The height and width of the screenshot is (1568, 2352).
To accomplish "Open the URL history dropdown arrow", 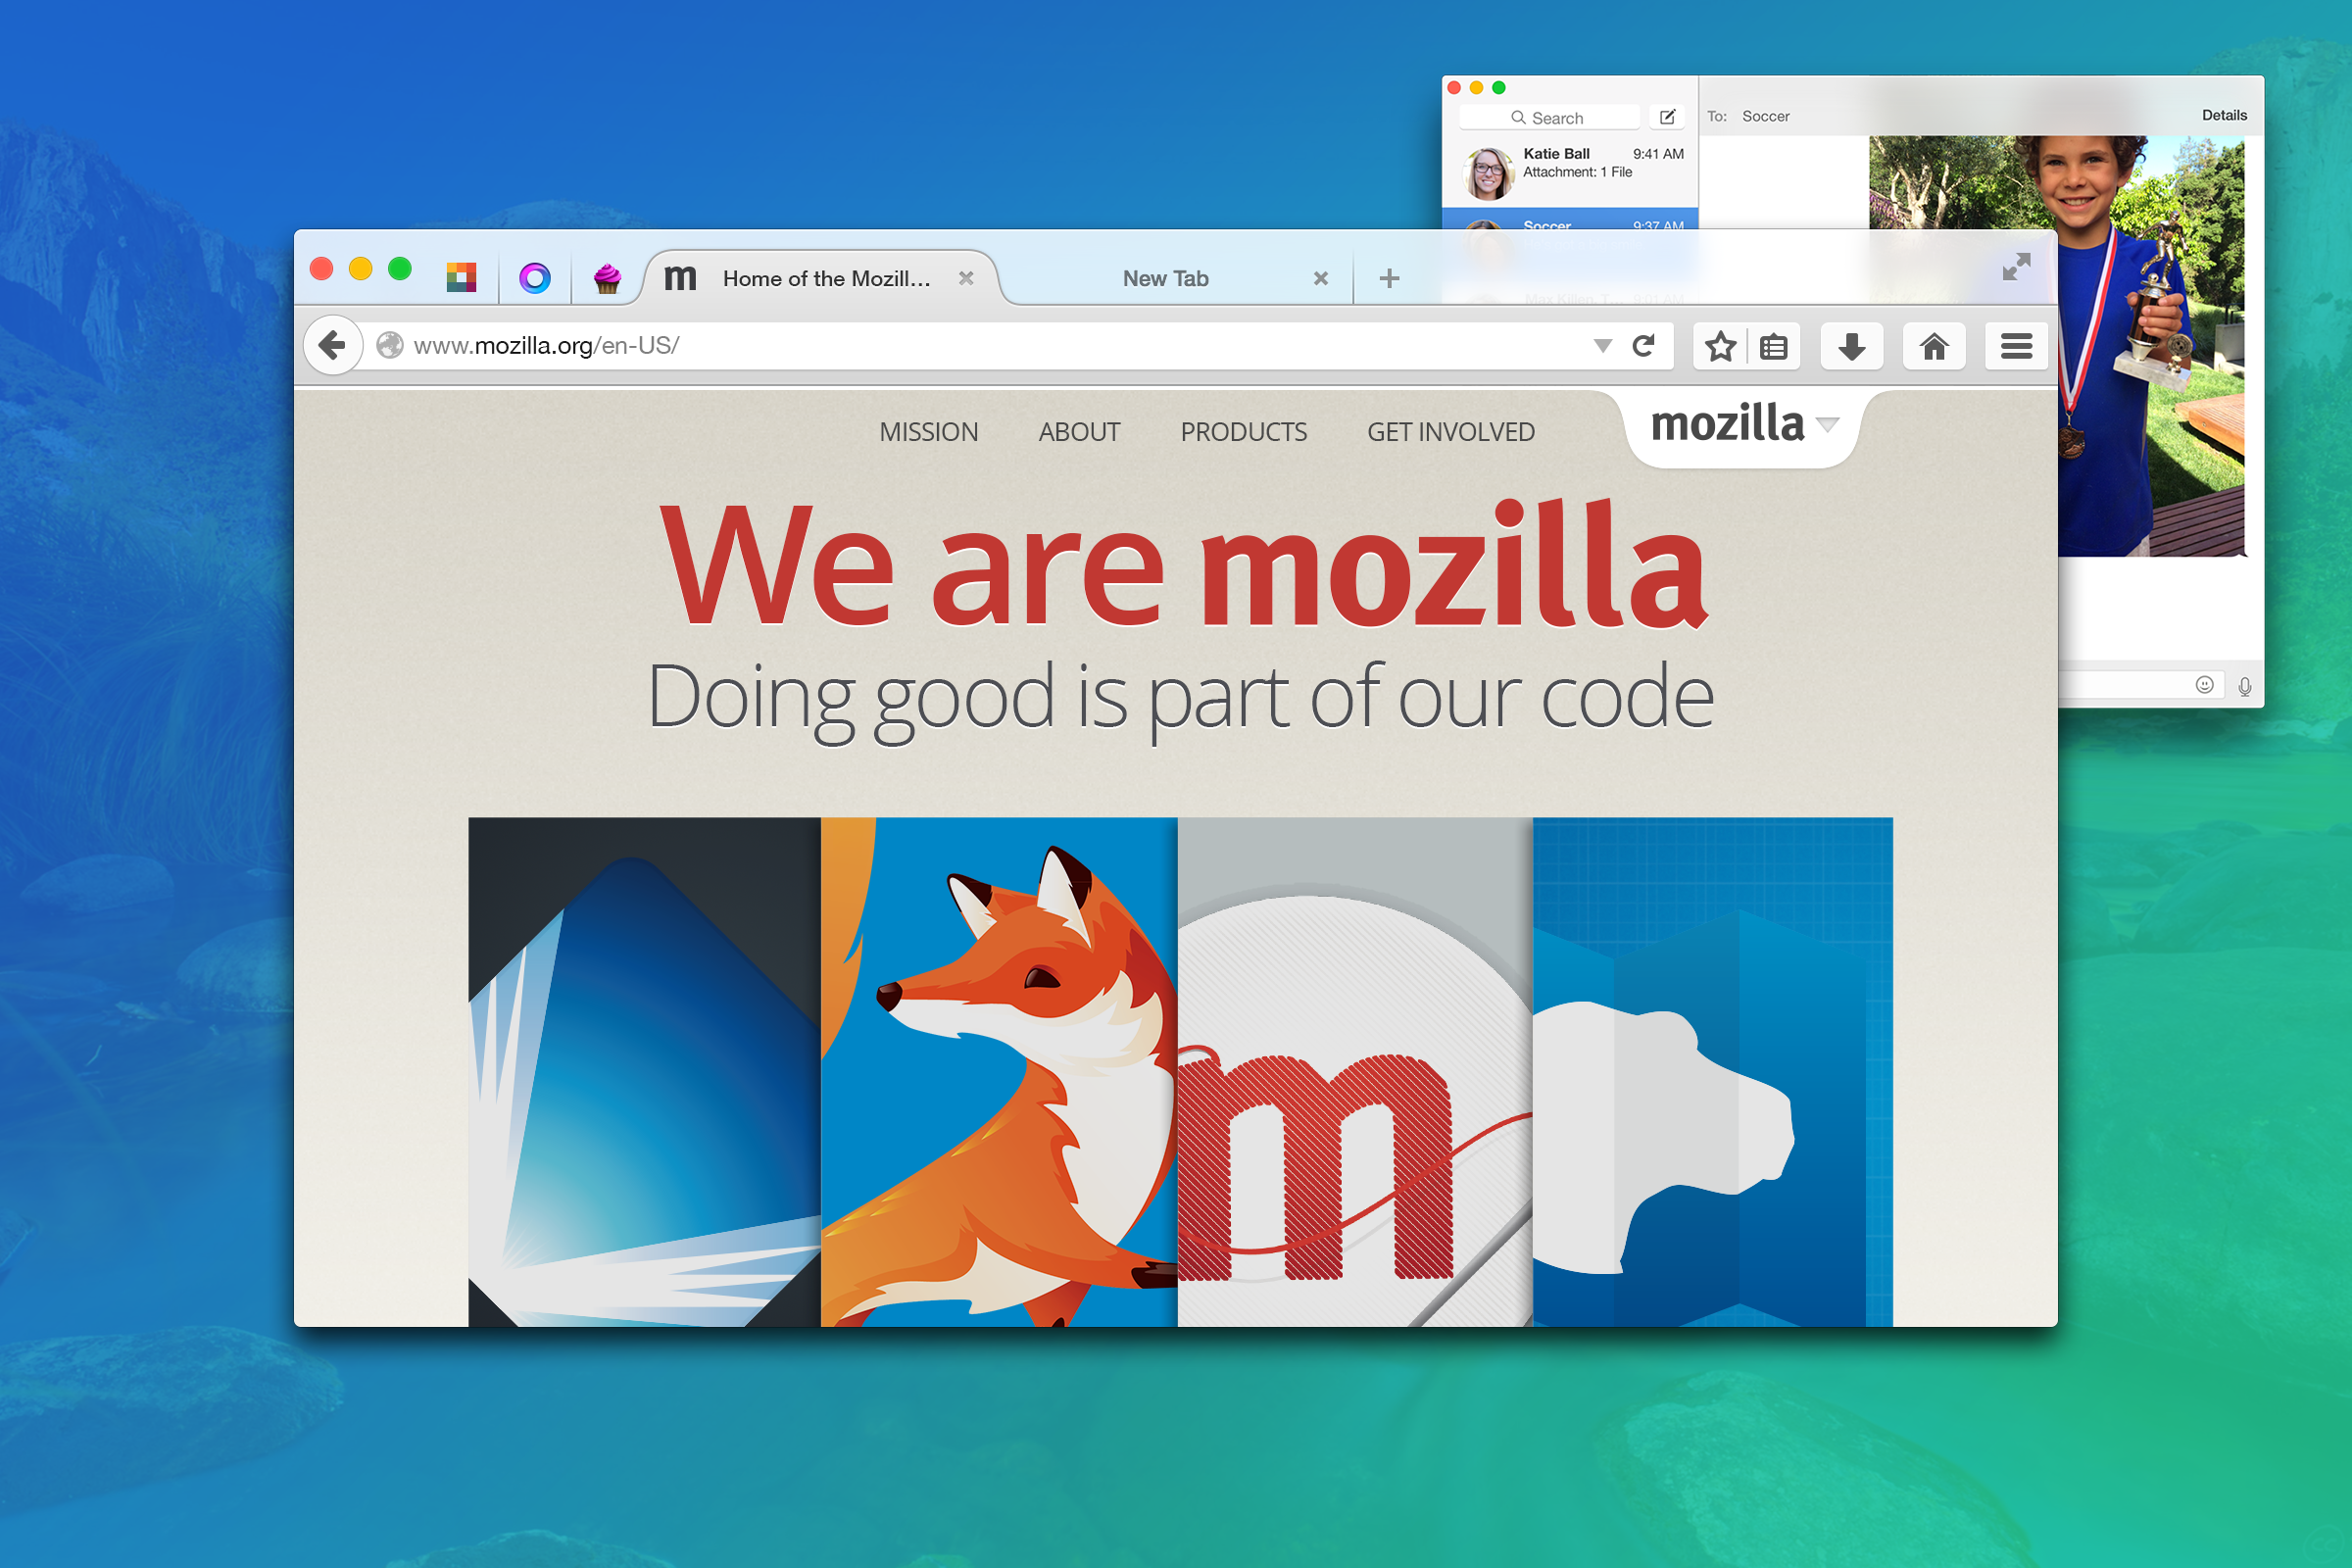I will [1602, 346].
